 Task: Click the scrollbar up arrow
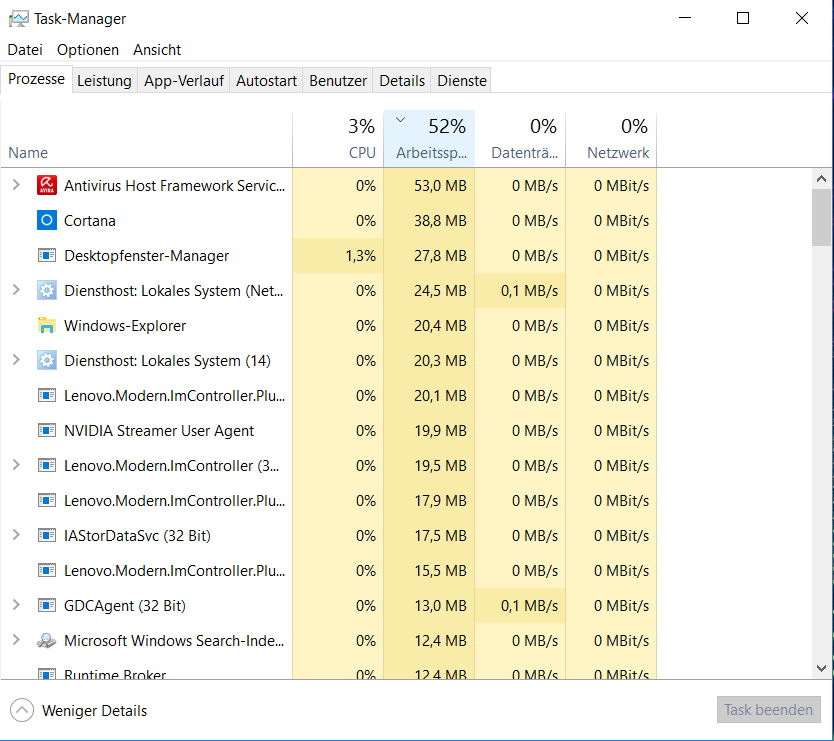(x=821, y=179)
